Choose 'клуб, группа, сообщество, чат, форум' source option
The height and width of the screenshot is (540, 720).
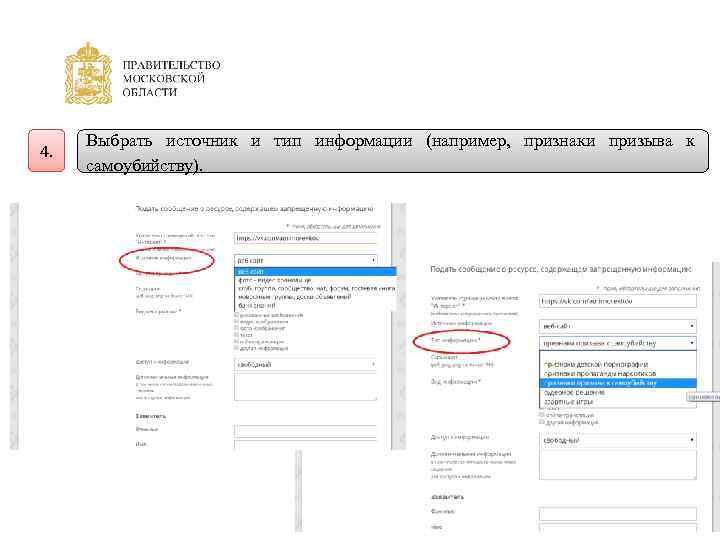315,288
